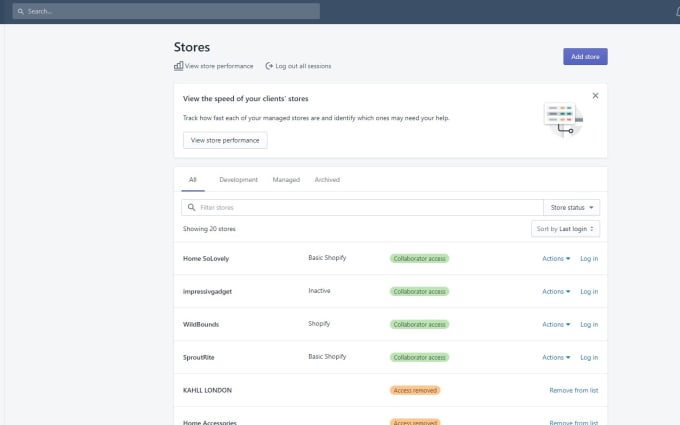Click Collaborator access badge for impressivgadget

pyautogui.click(x=419, y=291)
